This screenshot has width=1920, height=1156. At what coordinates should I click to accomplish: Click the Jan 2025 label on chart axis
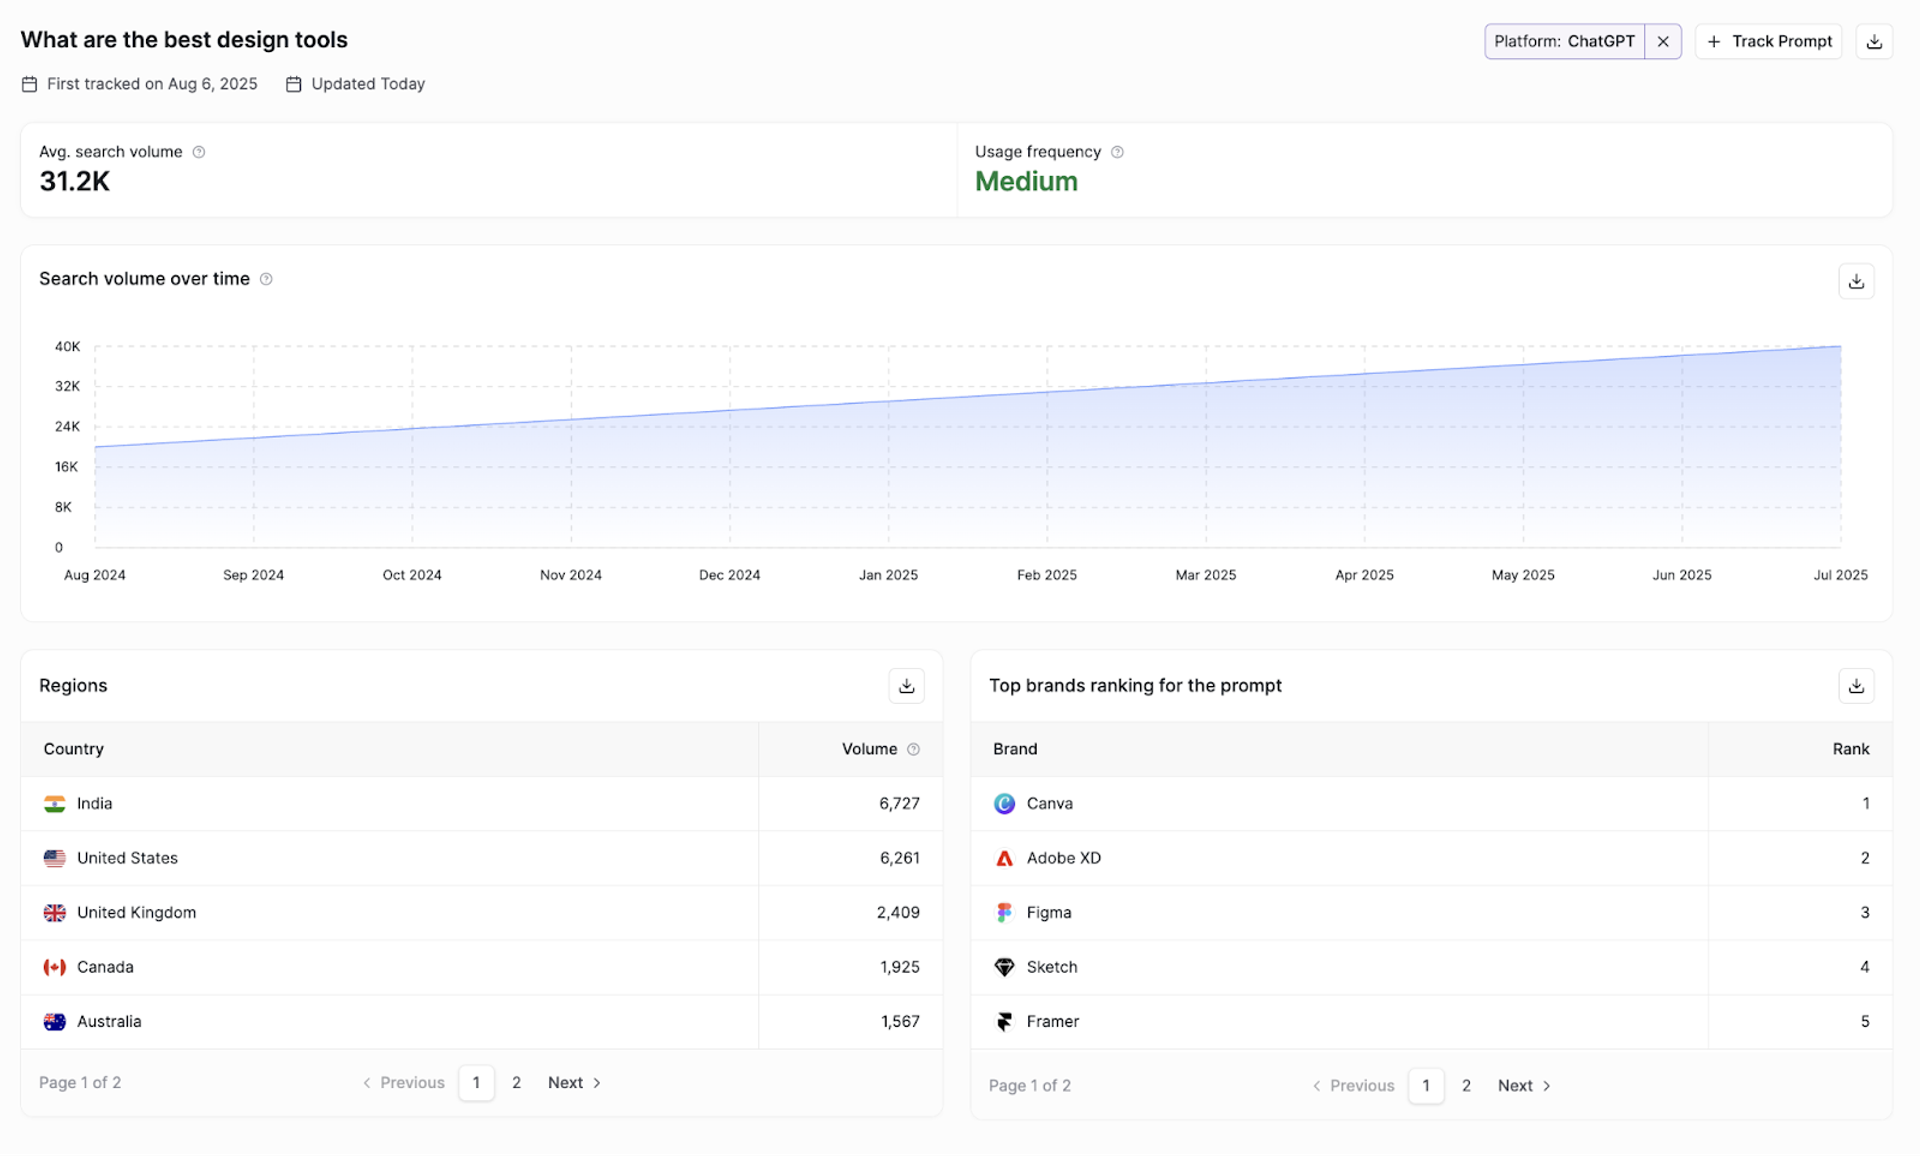point(888,575)
